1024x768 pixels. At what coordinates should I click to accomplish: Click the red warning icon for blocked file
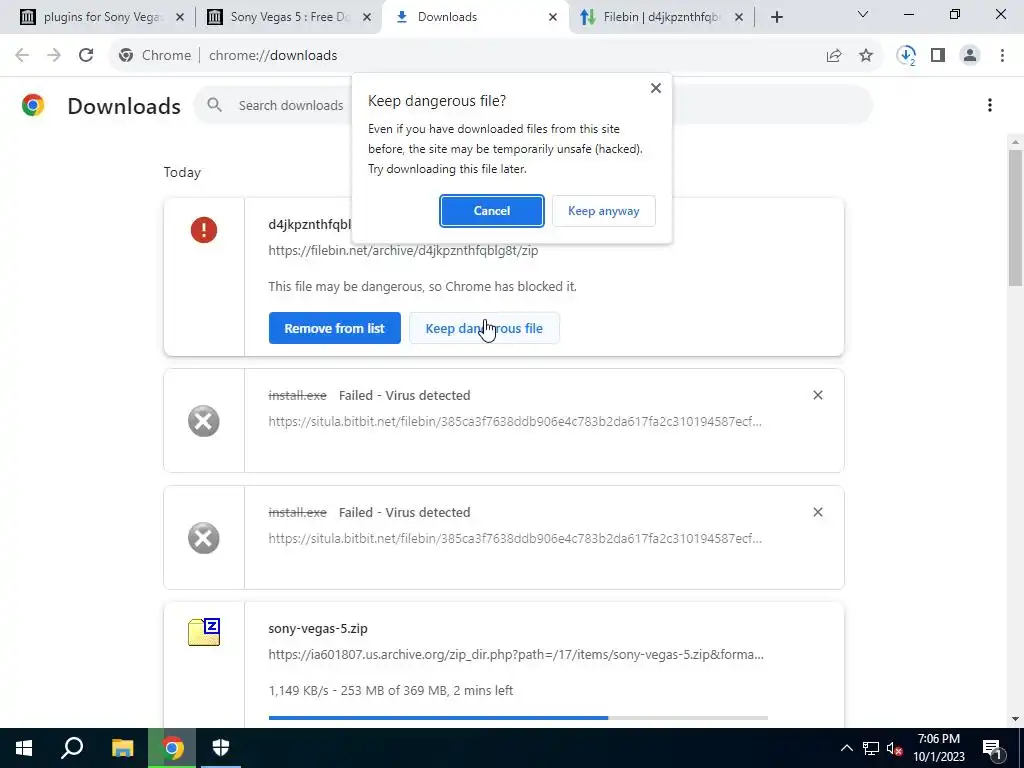[x=204, y=230]
